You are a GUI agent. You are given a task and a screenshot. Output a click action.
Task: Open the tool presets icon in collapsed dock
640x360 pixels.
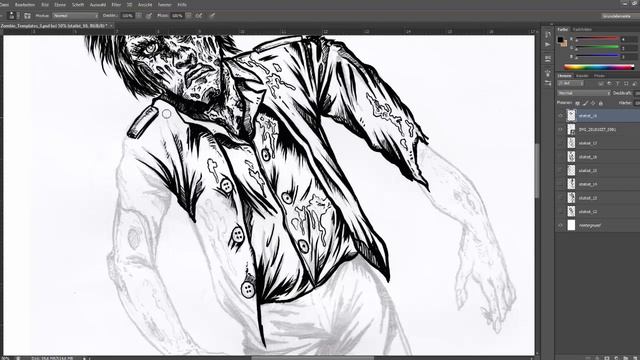[548, 83]
